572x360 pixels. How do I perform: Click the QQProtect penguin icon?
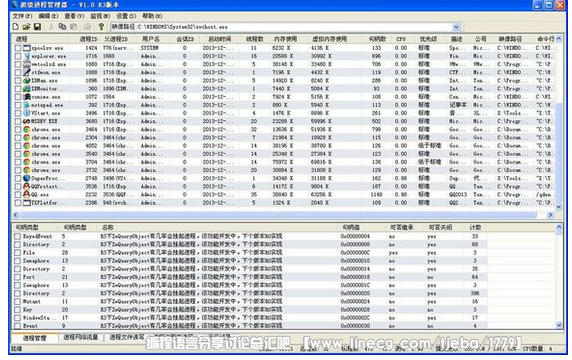[27, 186]
